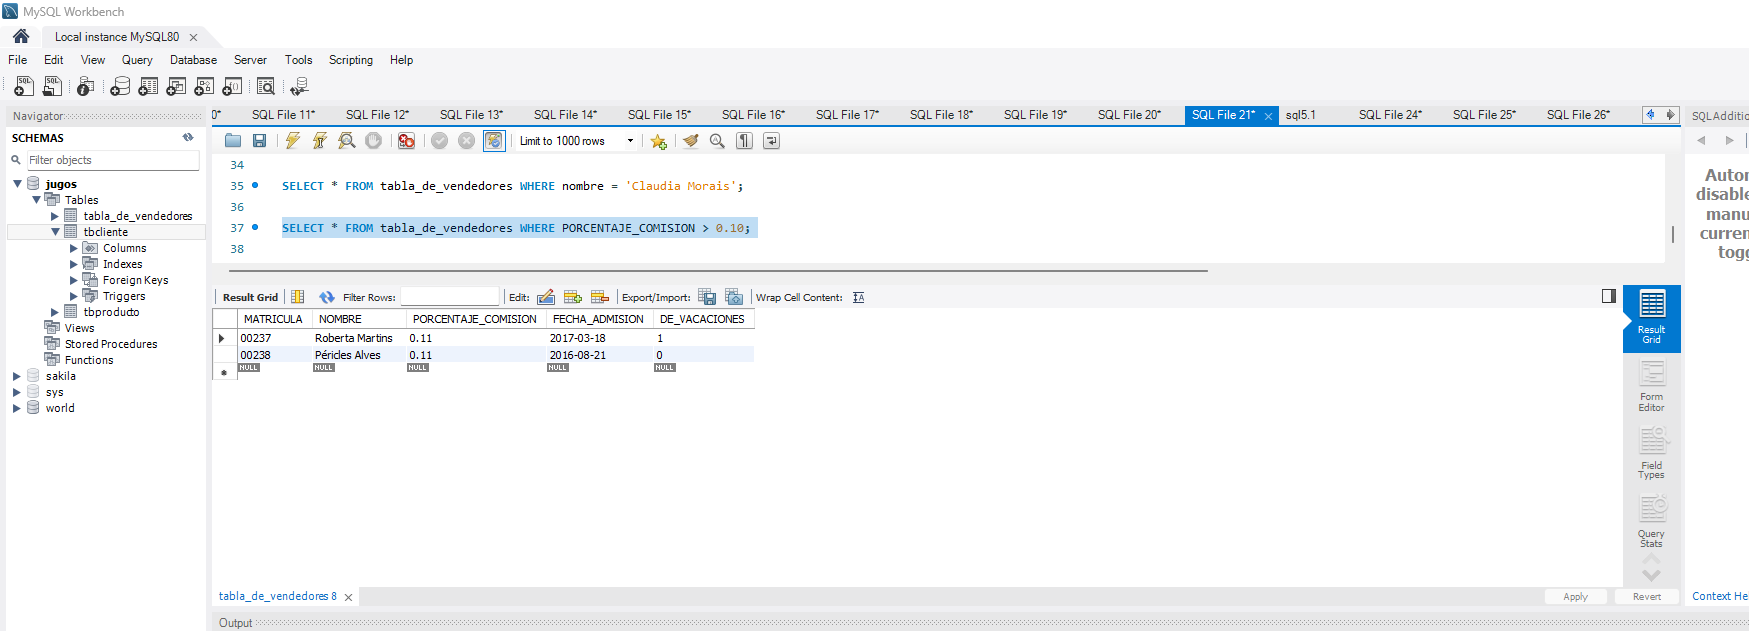This screenshot has width=1749, height=631.
Task: Create a new SQL tab for queries
Action: coord(23,86)
